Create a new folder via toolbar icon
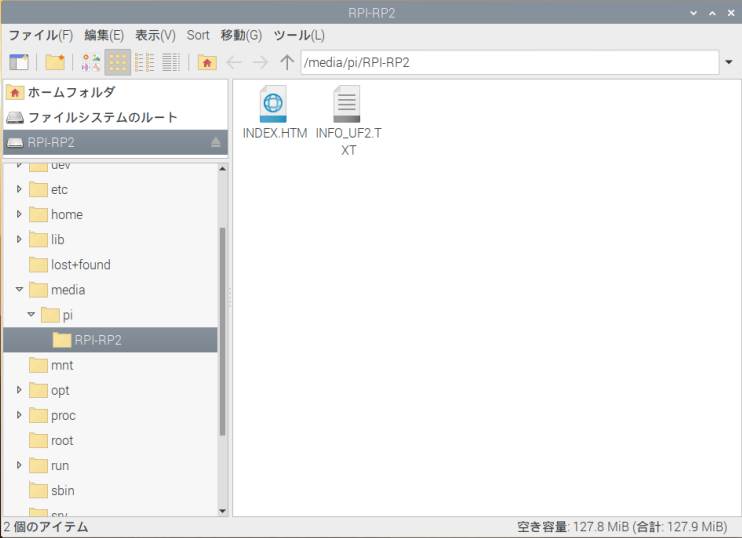The width and height of the screenshot is (742, 538). point(55,62)
